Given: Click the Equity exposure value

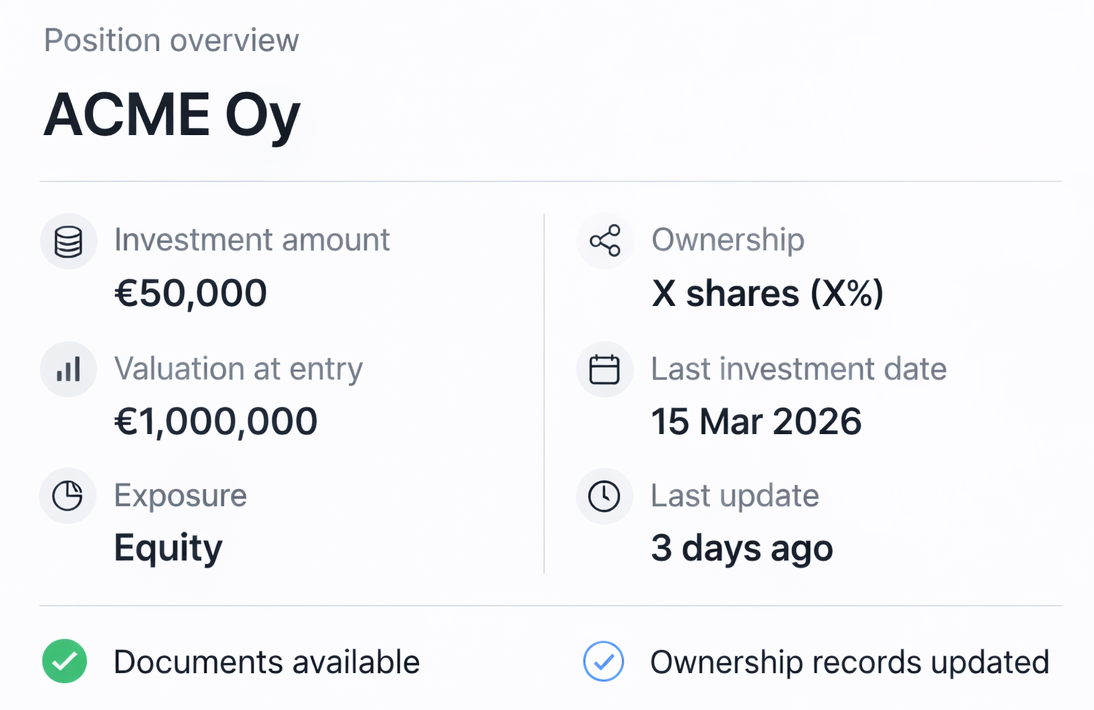Looking at the screenshot, I should click(168, 548).
